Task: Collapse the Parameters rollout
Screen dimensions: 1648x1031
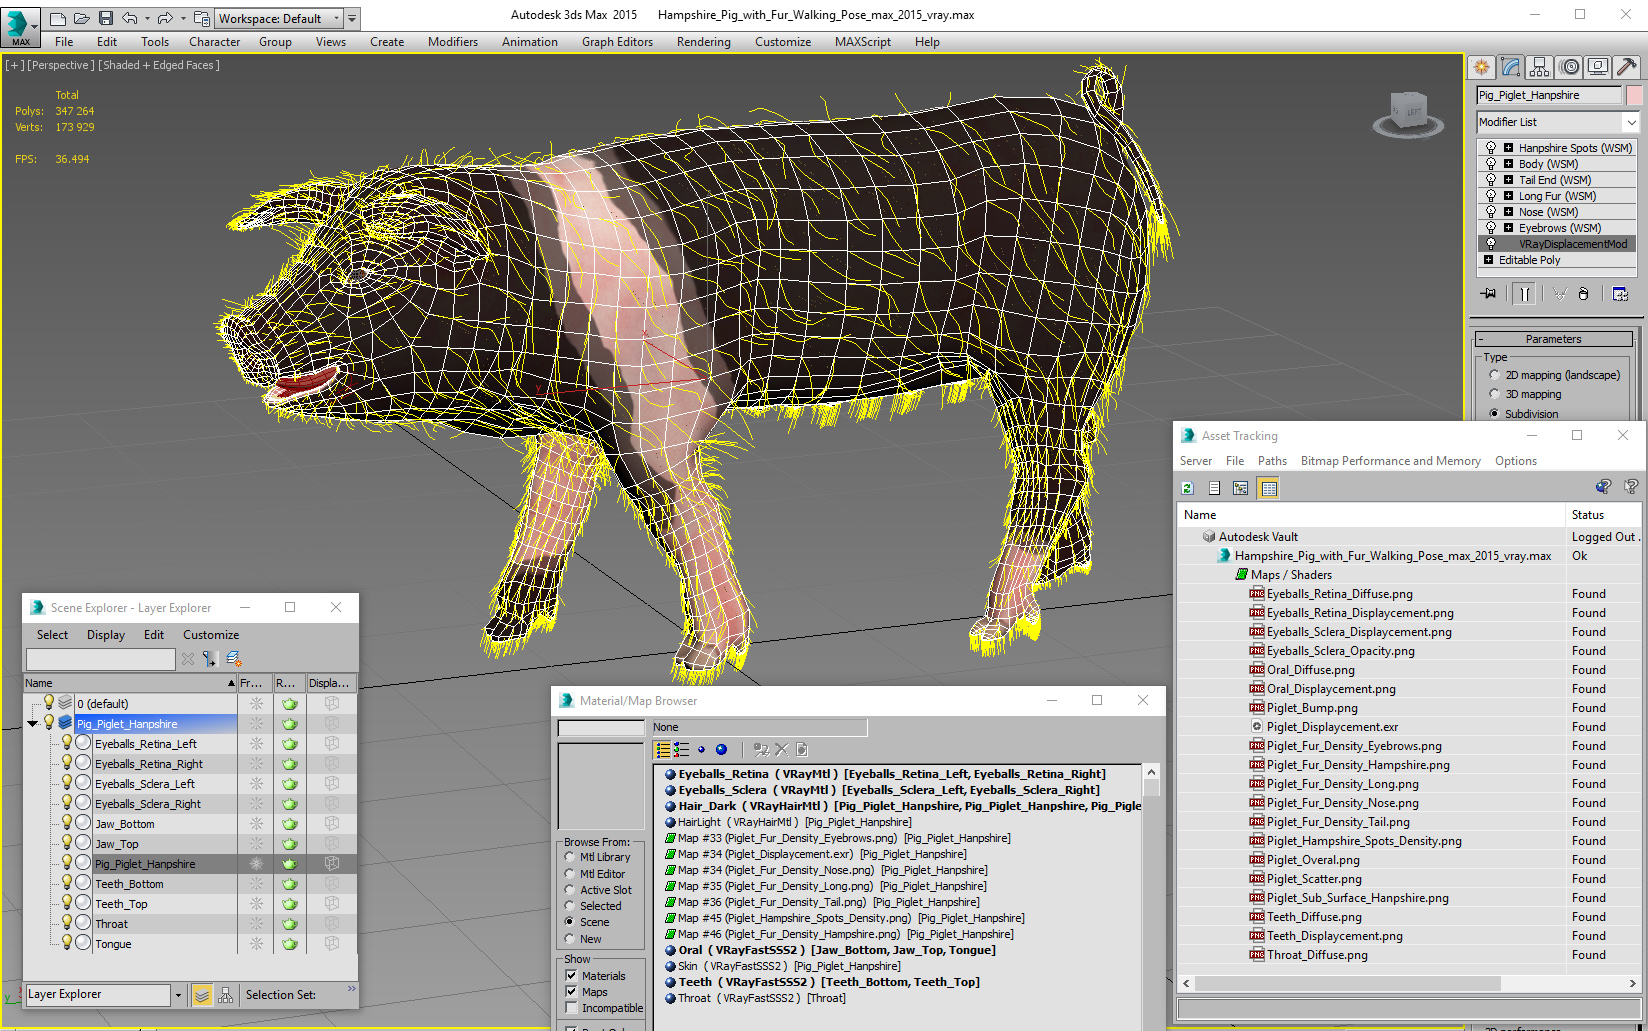Action: [1554, 339]
